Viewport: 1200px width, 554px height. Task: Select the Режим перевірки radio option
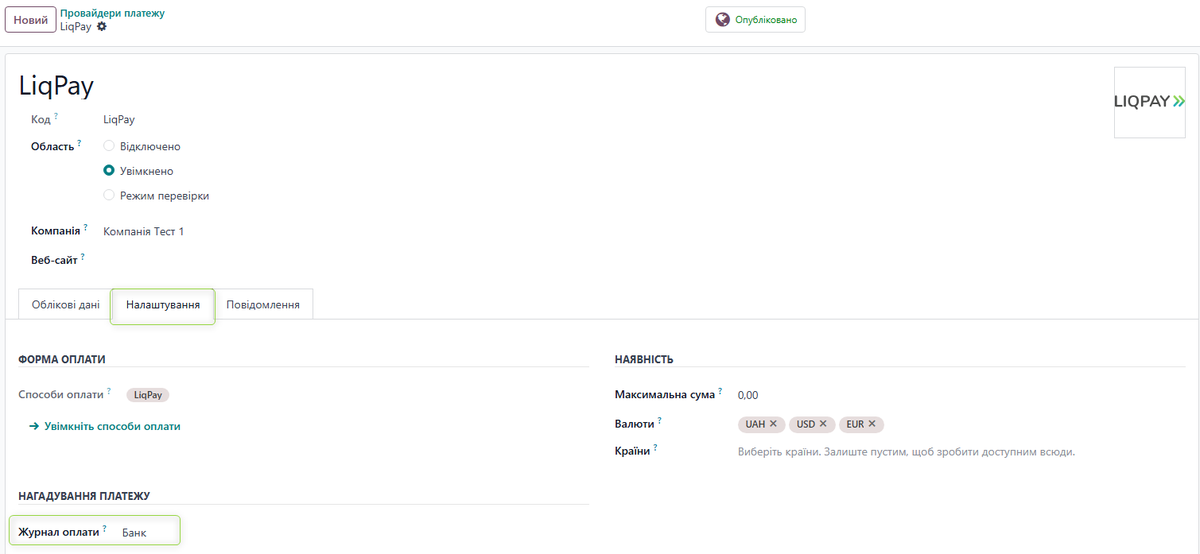point(109,196)
